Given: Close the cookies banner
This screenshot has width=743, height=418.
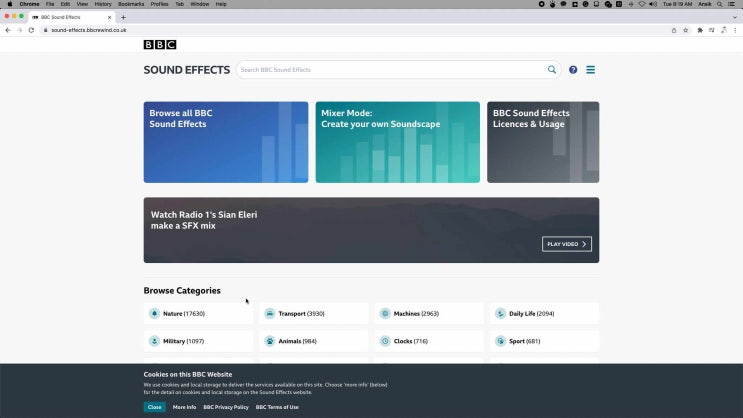Looking at the screenshot, I should tap(154, 407).
